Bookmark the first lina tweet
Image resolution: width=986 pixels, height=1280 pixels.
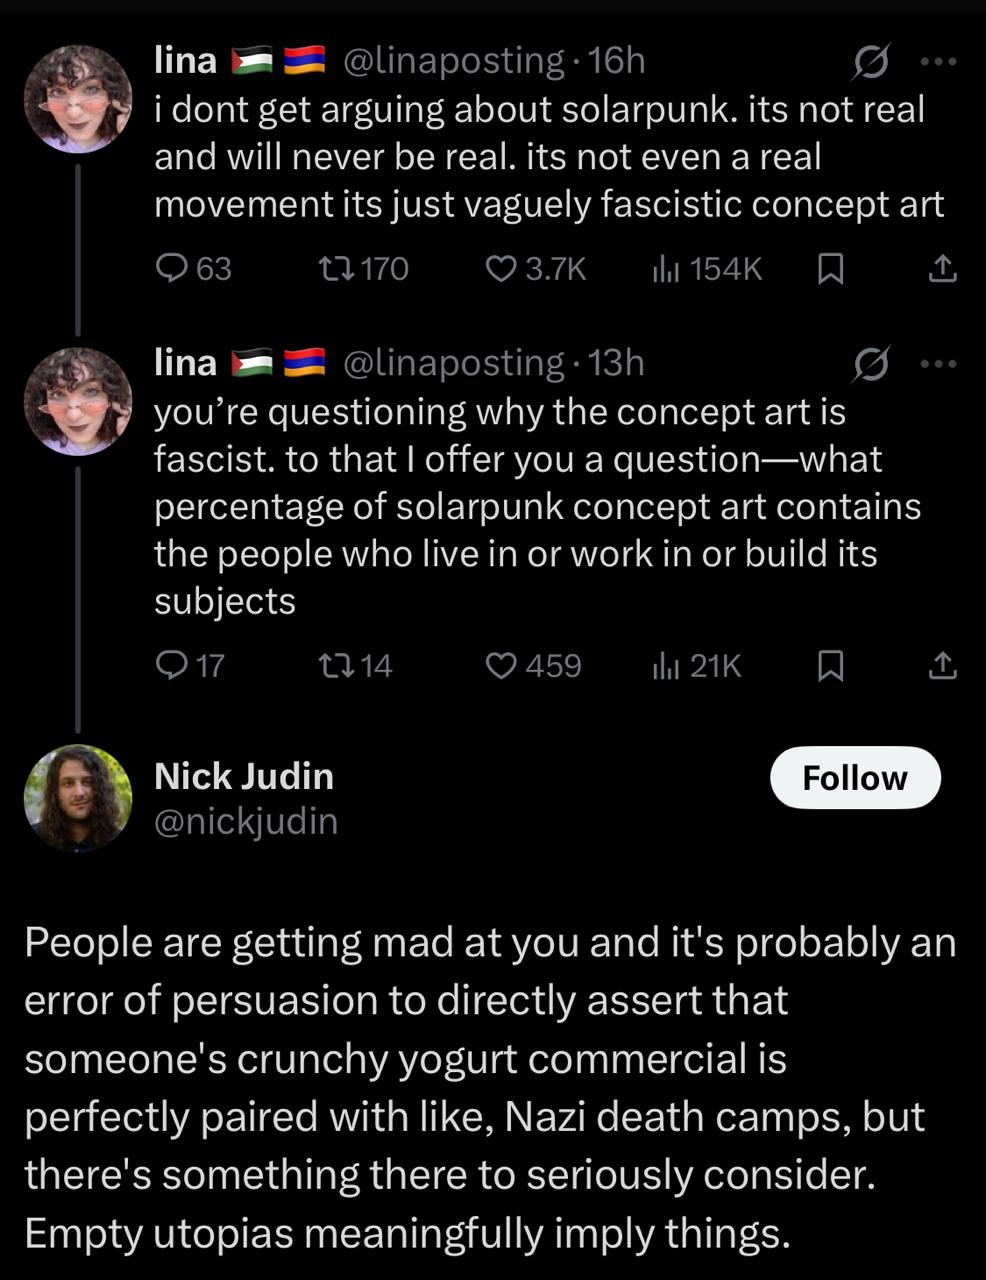[x=830, y=268]
